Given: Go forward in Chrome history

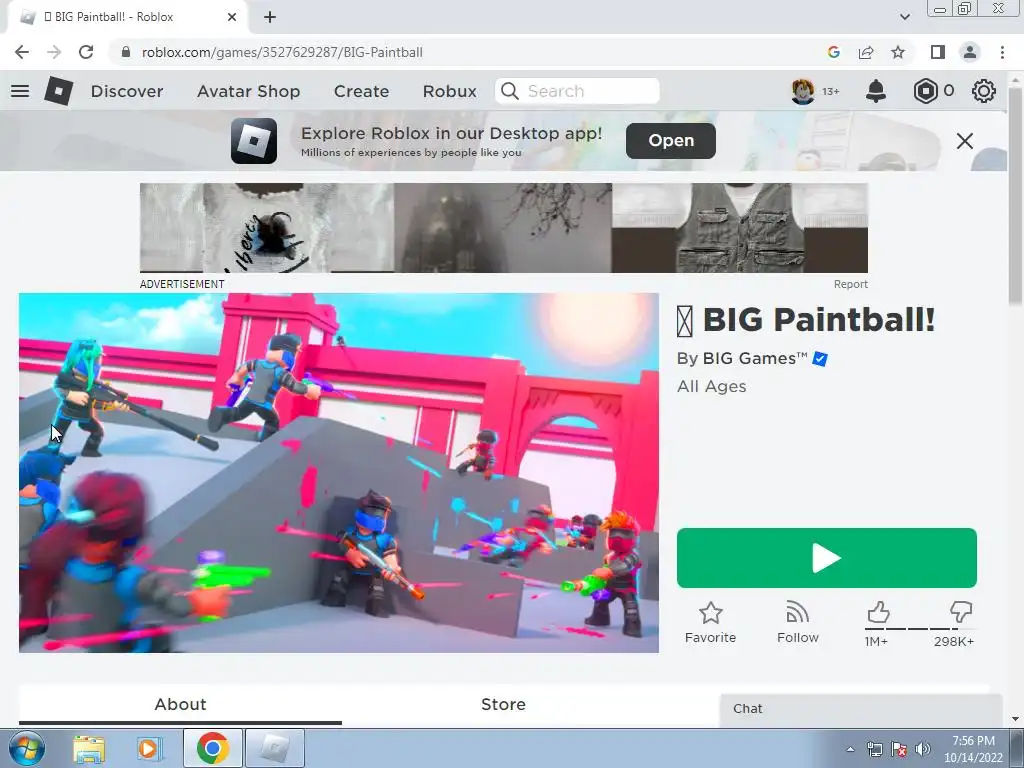Looking at the screenshot, I should point(54,52).
